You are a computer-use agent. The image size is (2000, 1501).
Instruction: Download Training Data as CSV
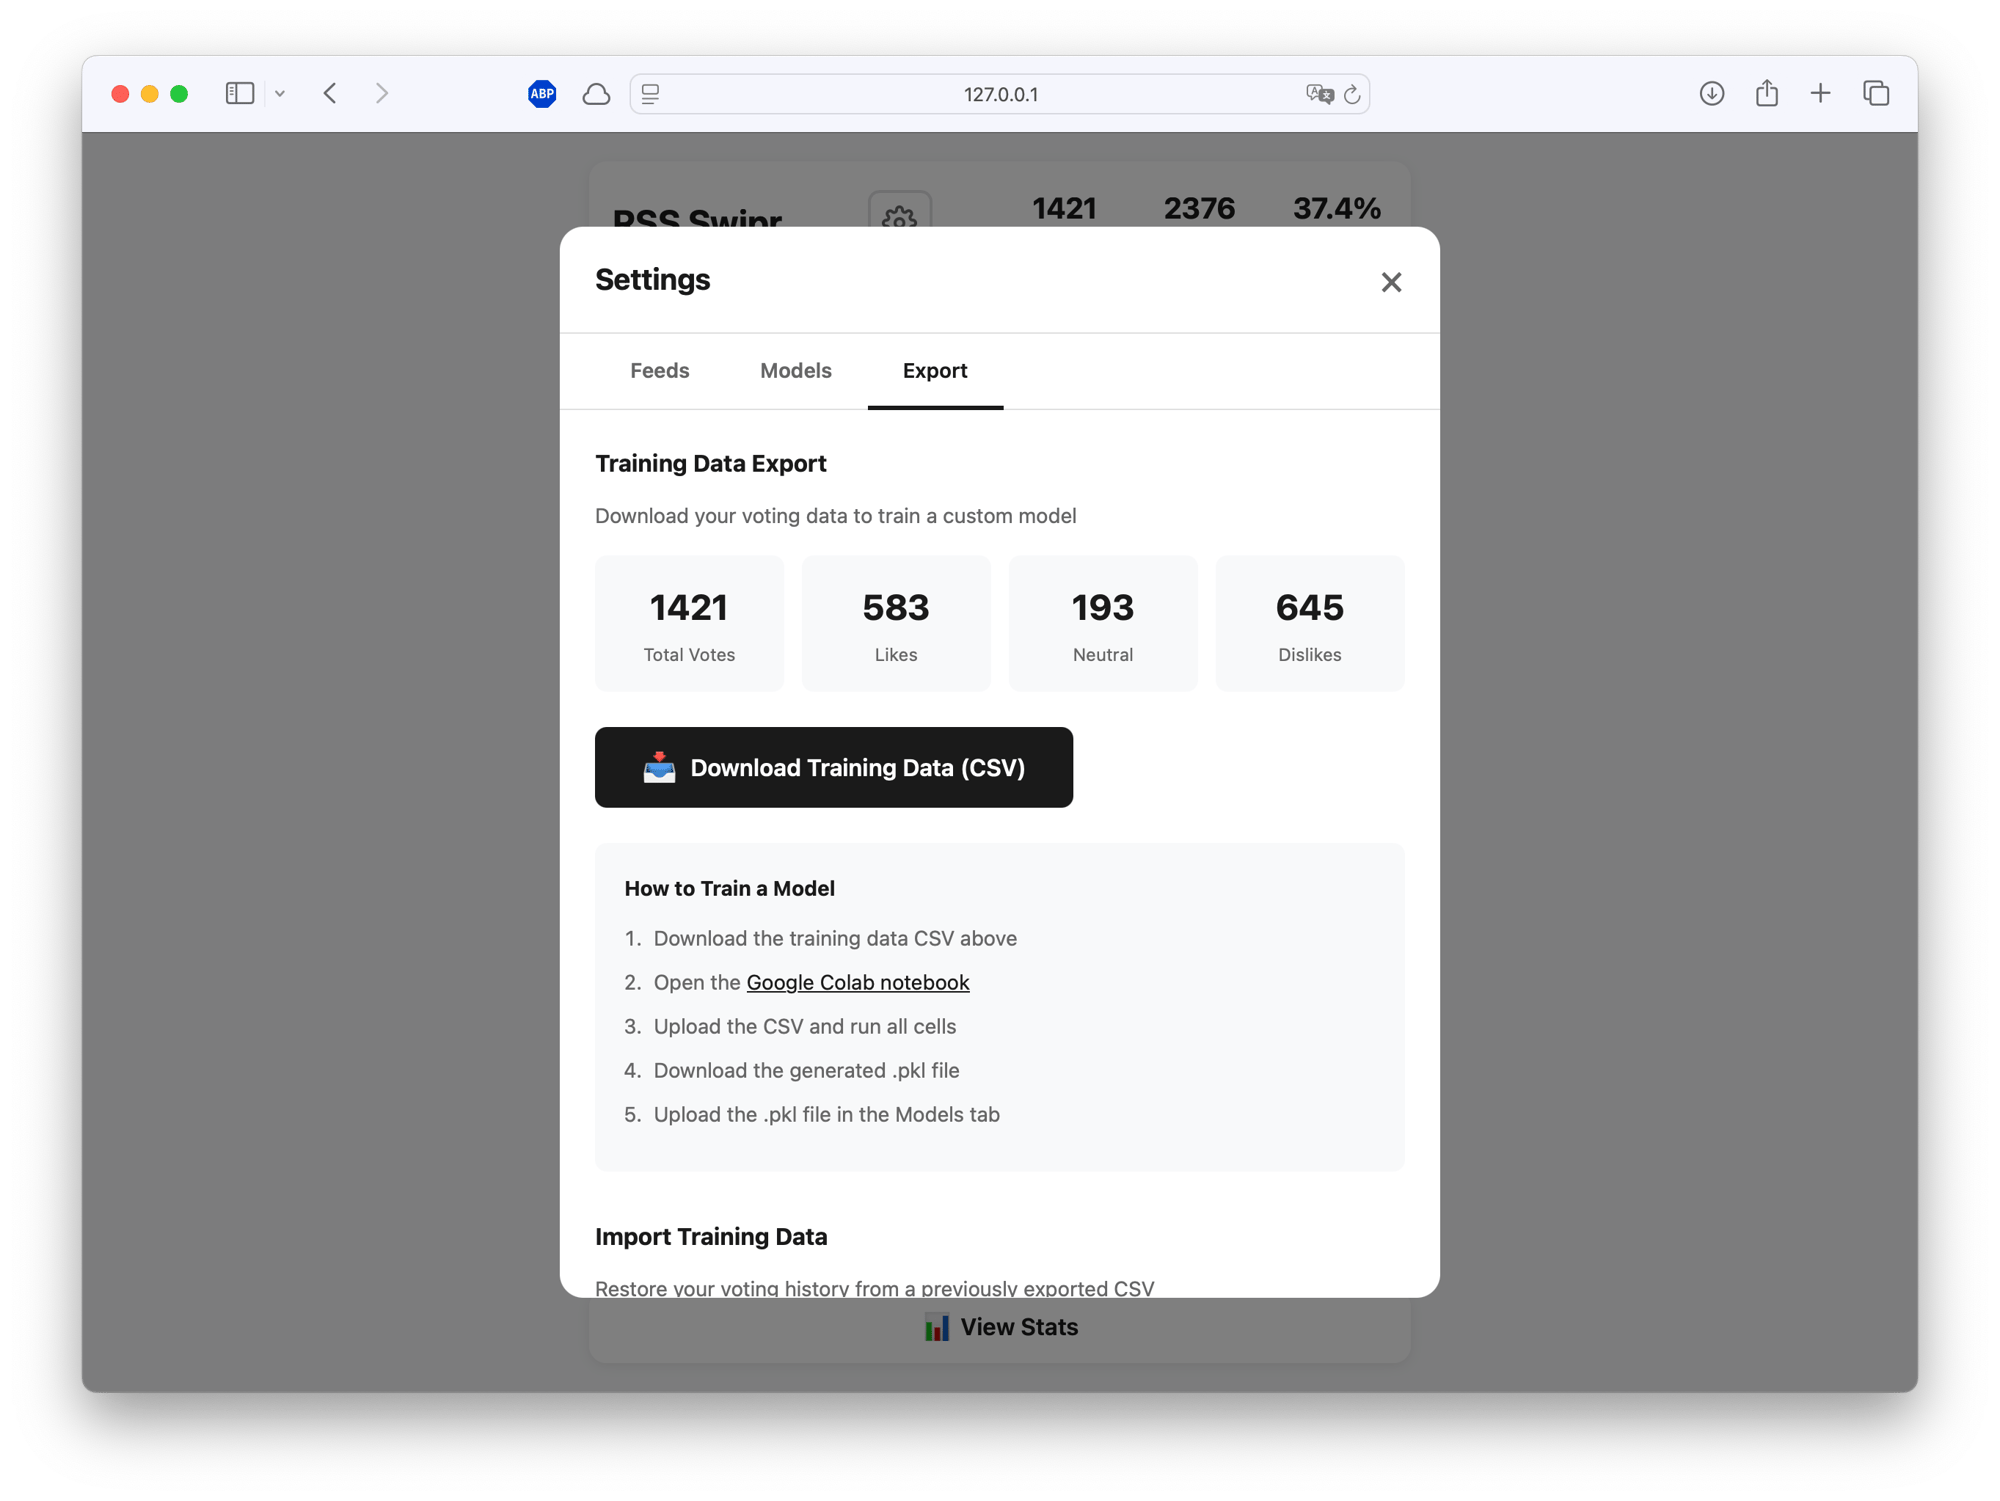pos(834,767)
